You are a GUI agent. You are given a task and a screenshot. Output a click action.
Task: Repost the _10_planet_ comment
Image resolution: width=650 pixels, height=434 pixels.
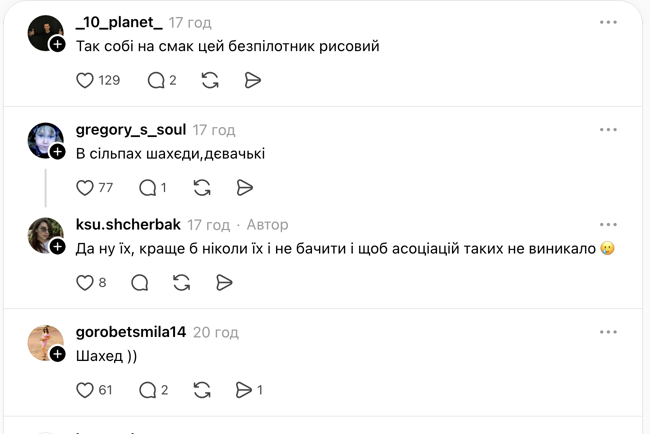(x=210, y=80)
